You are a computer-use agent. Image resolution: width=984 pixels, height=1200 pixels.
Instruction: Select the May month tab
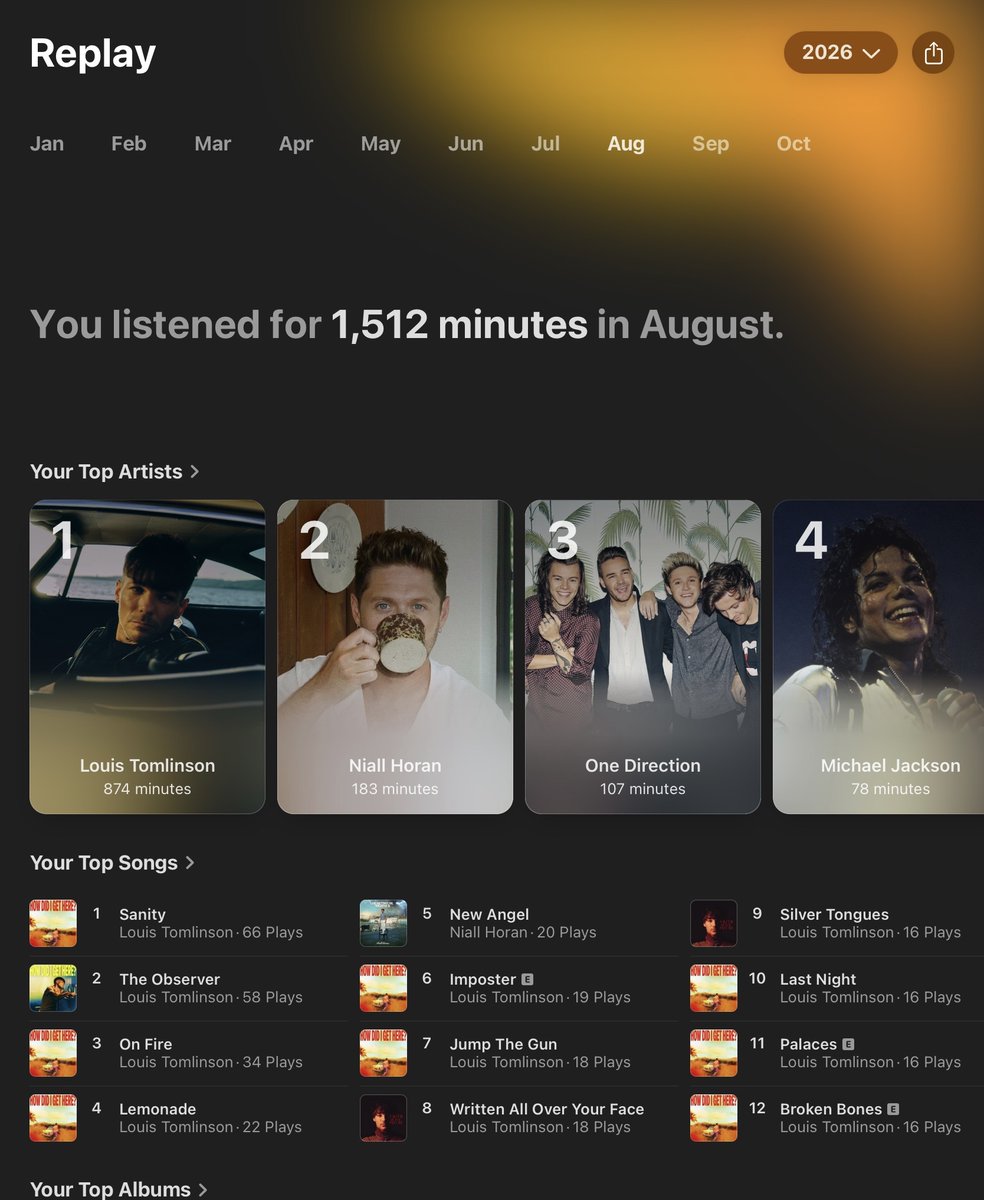[381, 143]
